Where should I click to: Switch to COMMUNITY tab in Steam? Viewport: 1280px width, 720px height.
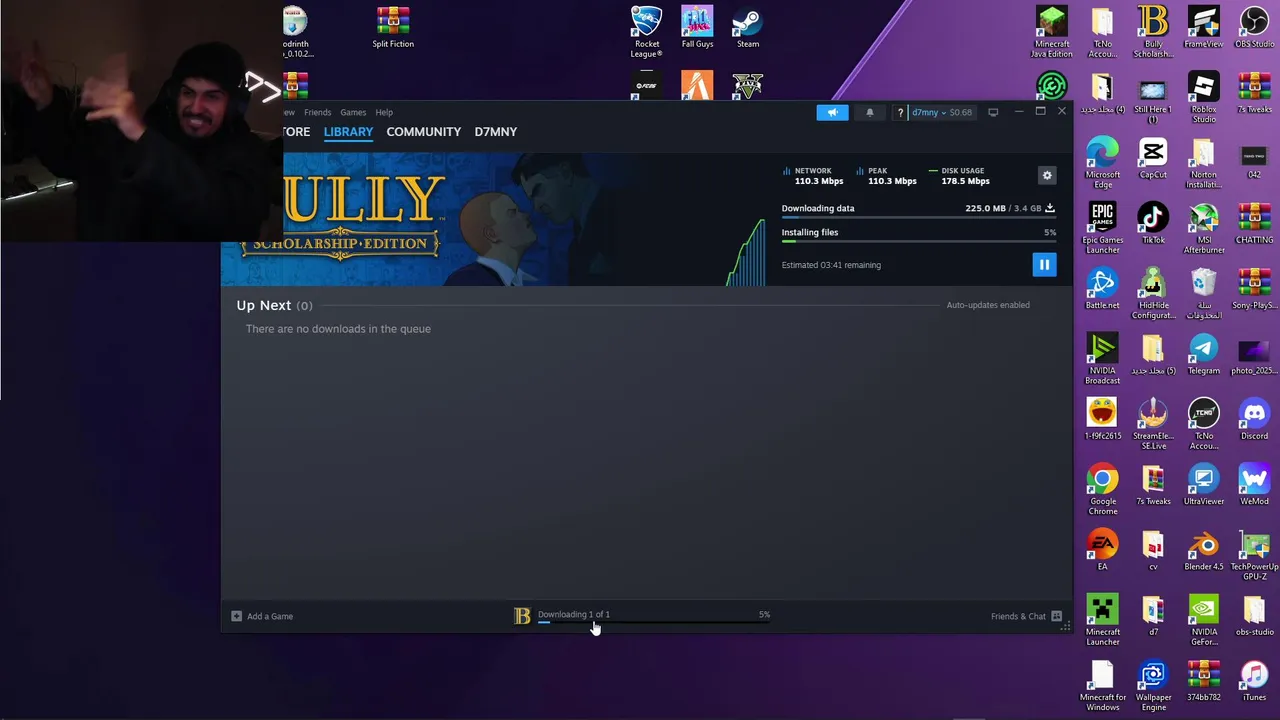point(423,132)
